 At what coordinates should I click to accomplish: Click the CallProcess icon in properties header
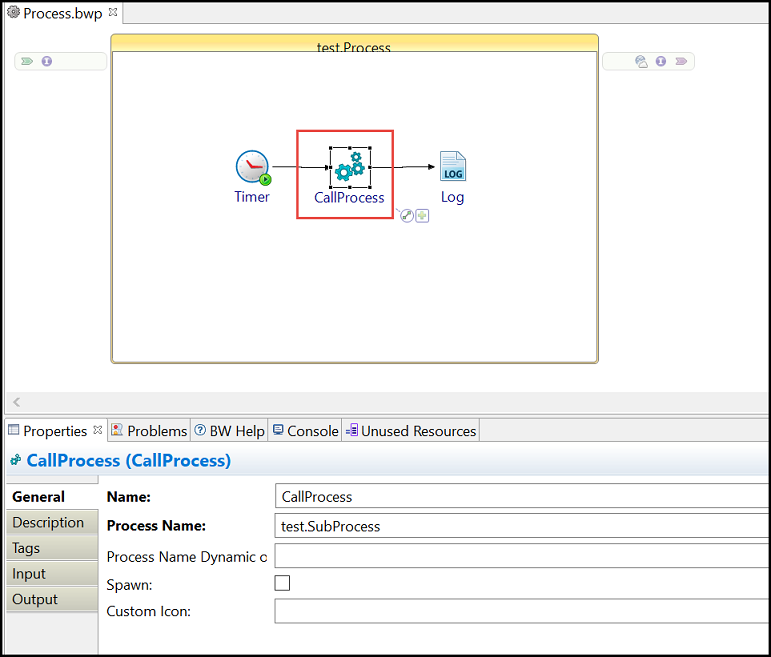tap(16, 460)
